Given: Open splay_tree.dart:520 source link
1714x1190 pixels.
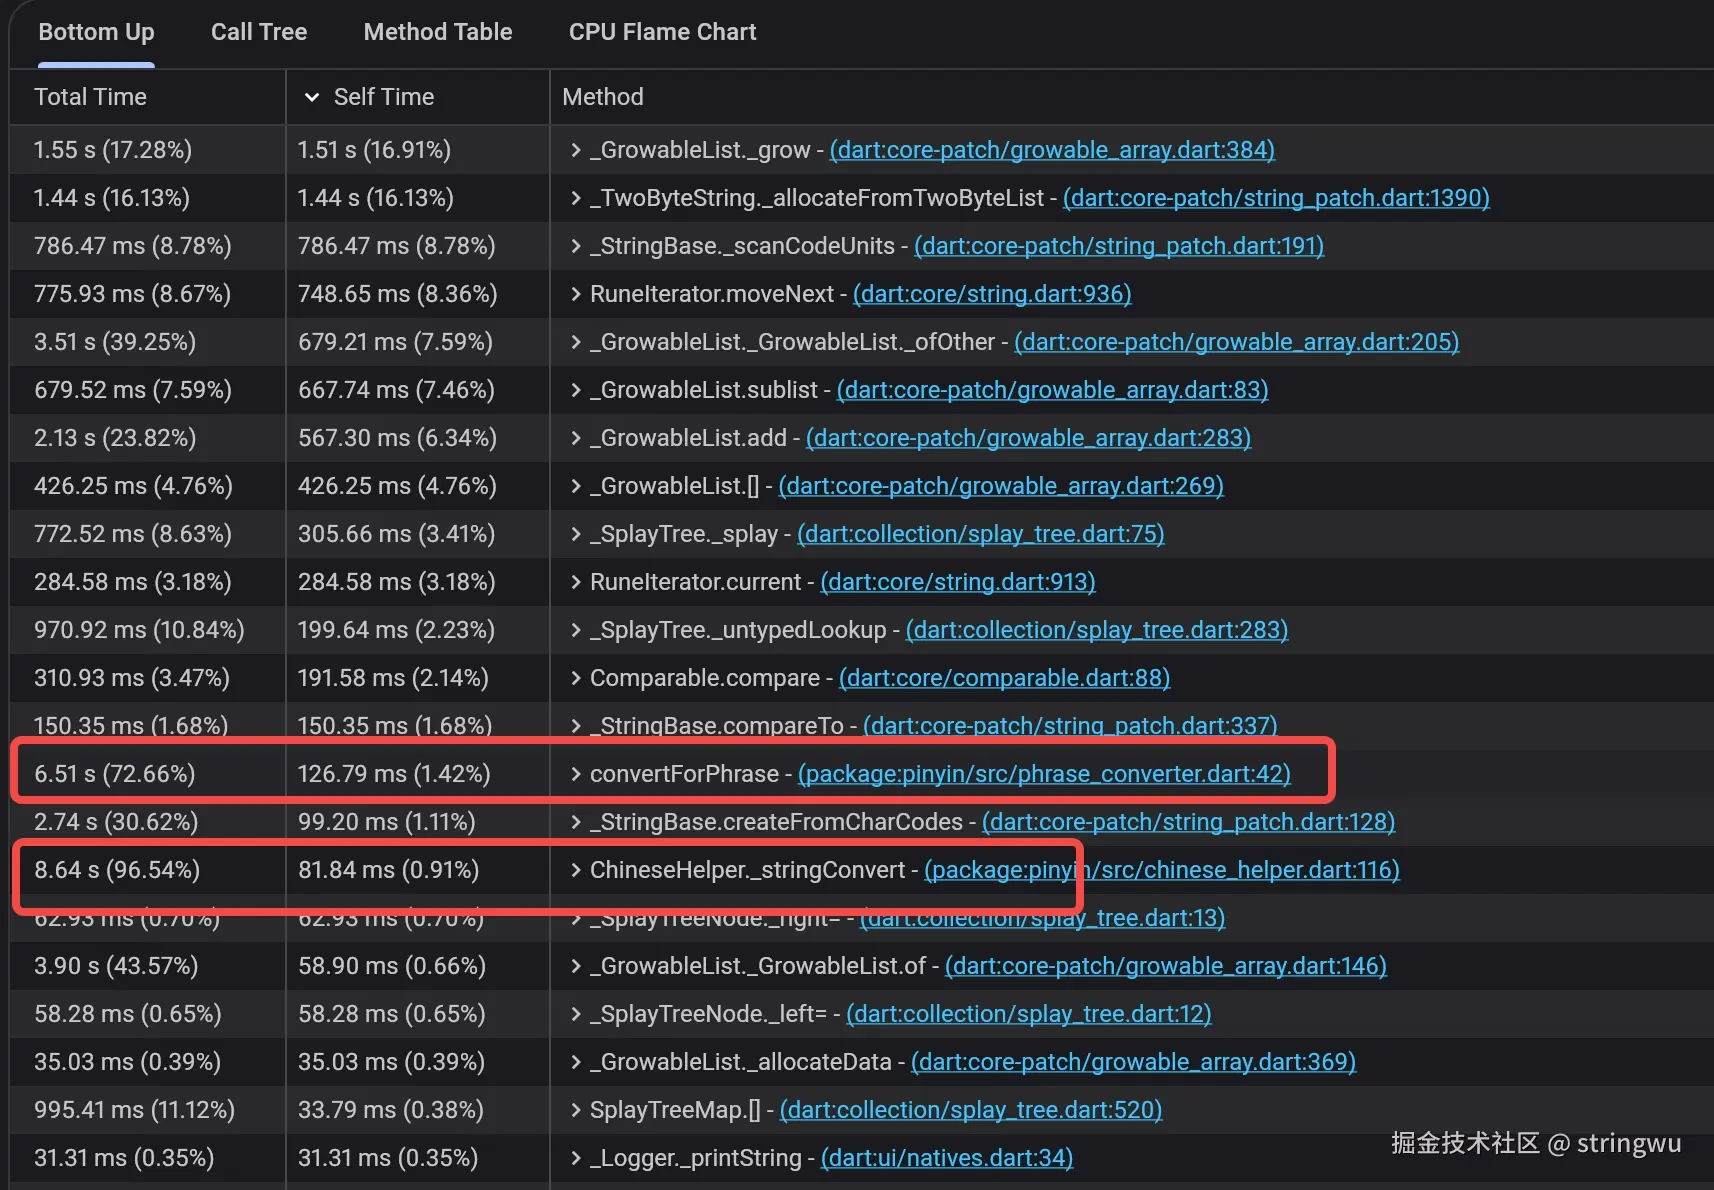Looking at the screenshot, I should point(971,1110).
